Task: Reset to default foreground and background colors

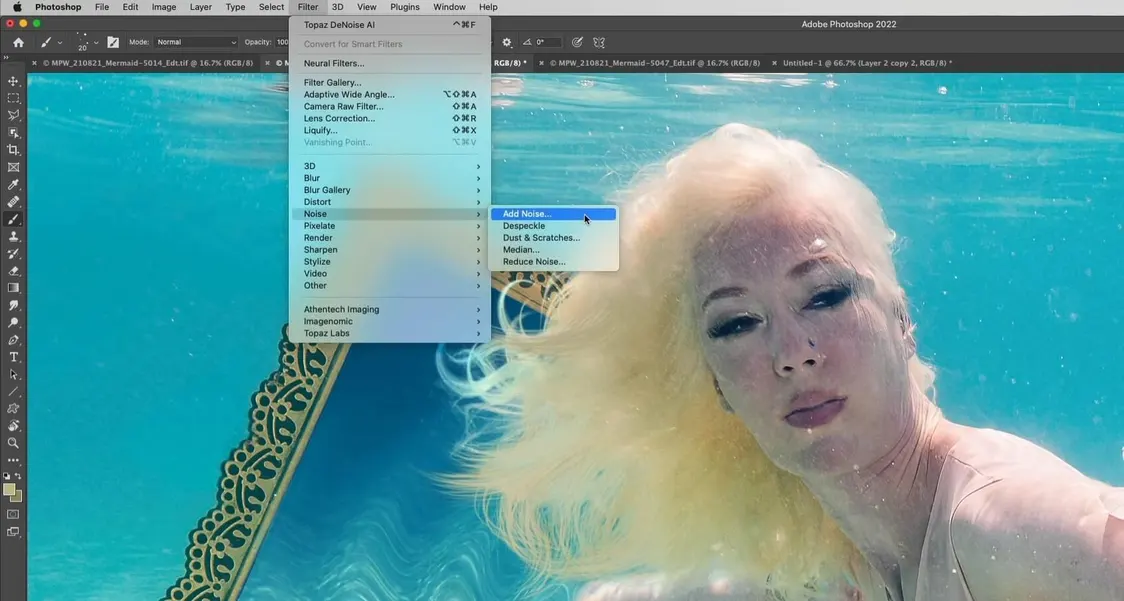Action: 6,476
